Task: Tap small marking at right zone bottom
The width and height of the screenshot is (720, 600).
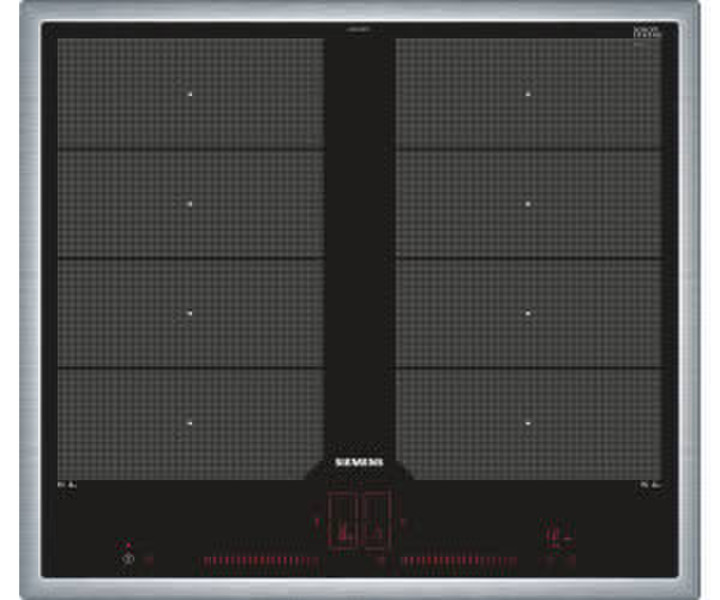Action: 649,485
